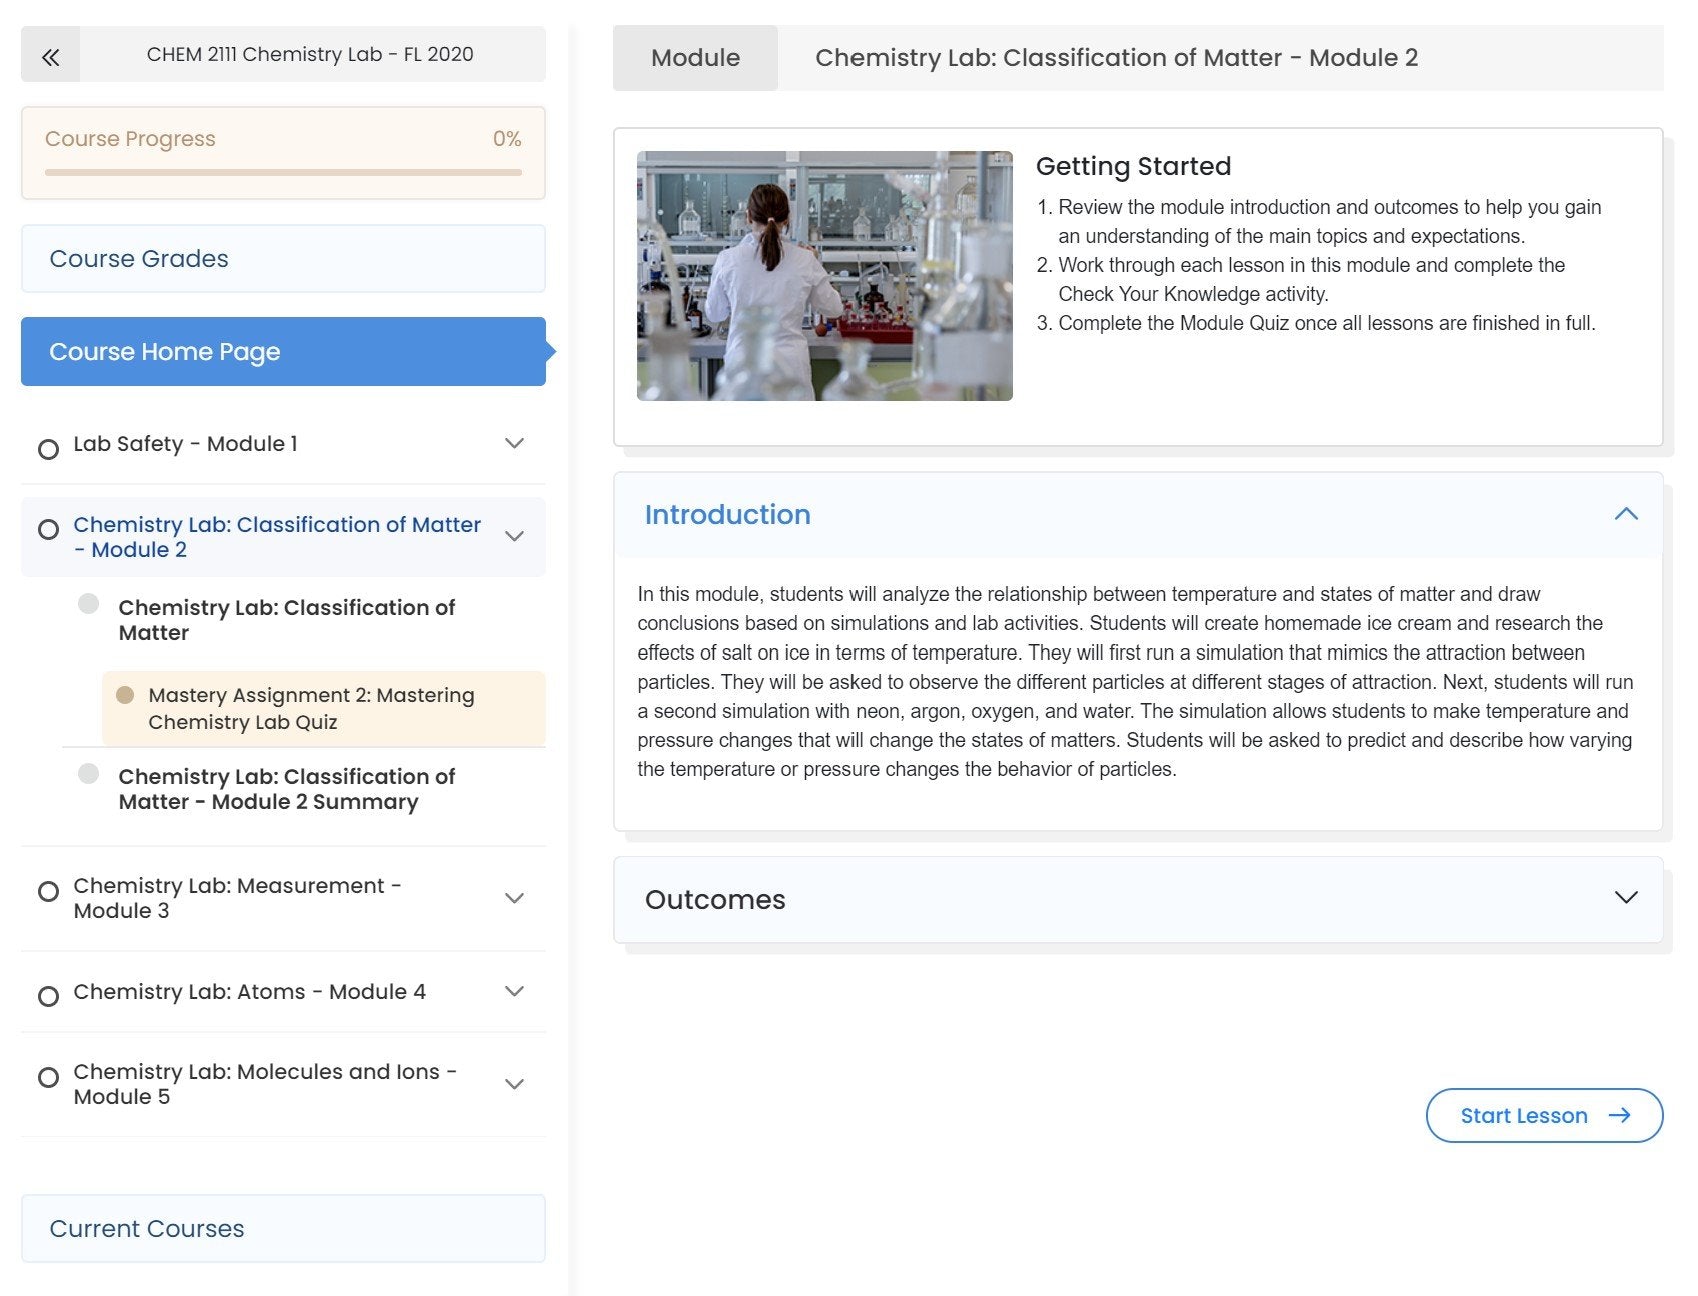Click completion circle for Lab Safety Module 1
Screen dimensions: 1698x1296
[x=48, y=449]
